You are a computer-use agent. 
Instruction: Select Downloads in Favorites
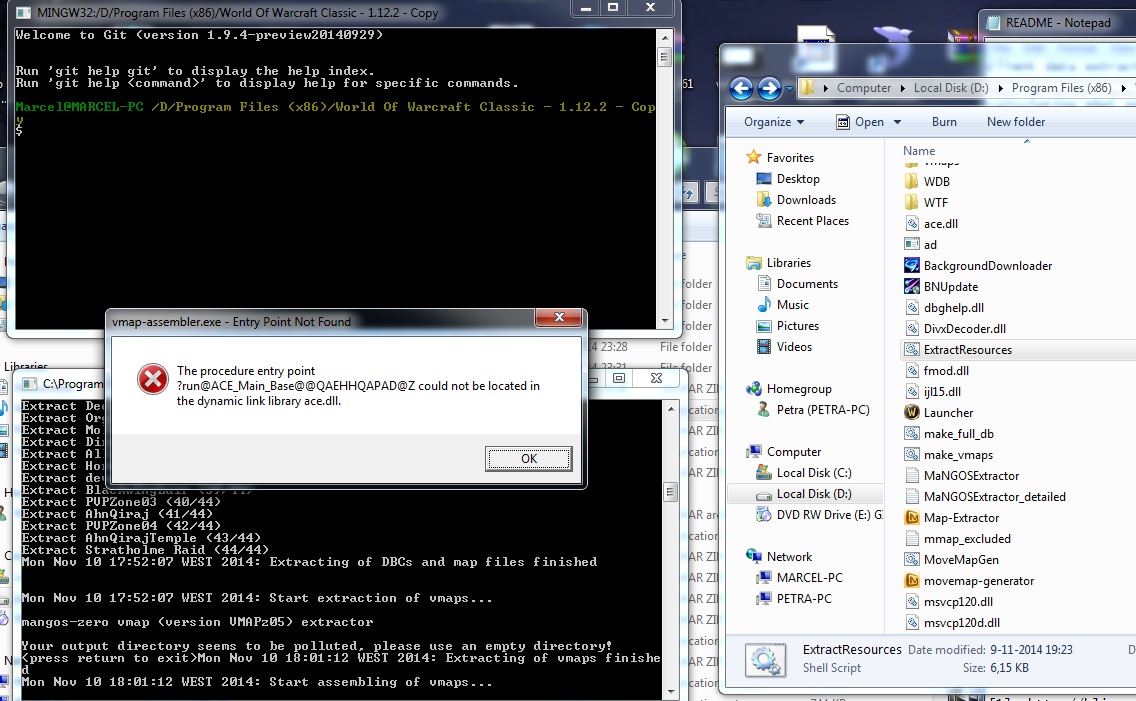[806, 199]
